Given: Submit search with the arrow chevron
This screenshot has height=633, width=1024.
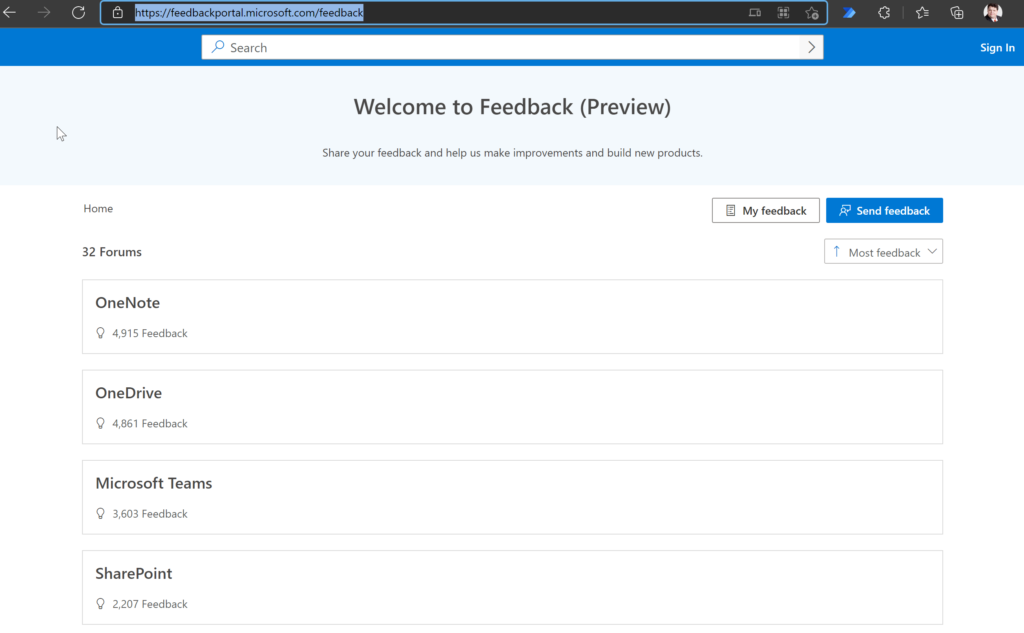Looking at the screenshot, I should 812,47.
